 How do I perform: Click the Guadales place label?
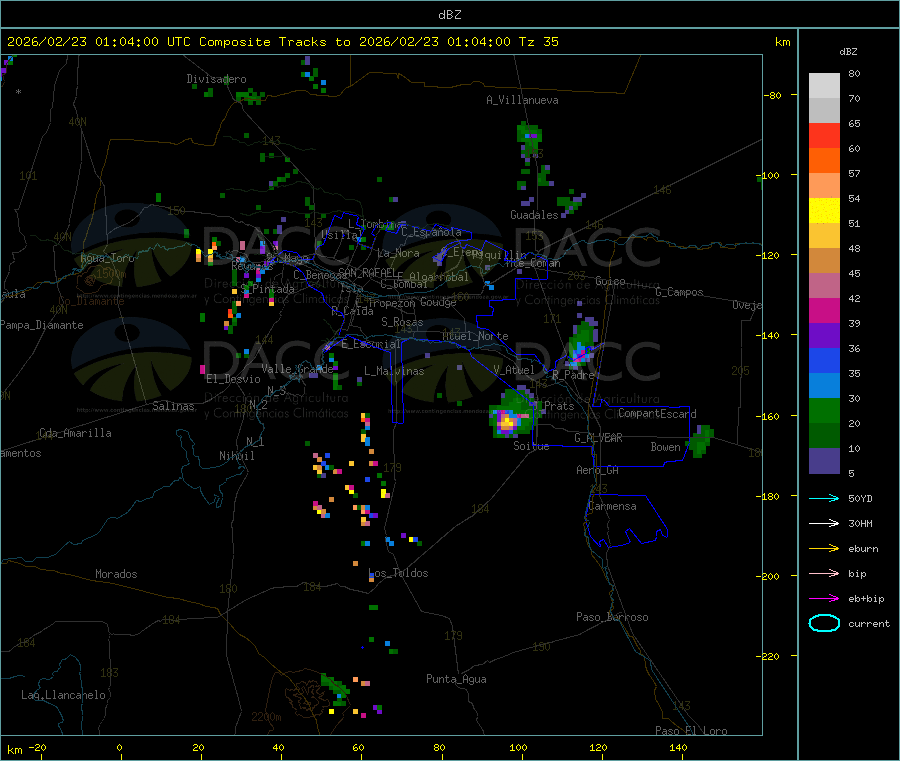[534, 215]
